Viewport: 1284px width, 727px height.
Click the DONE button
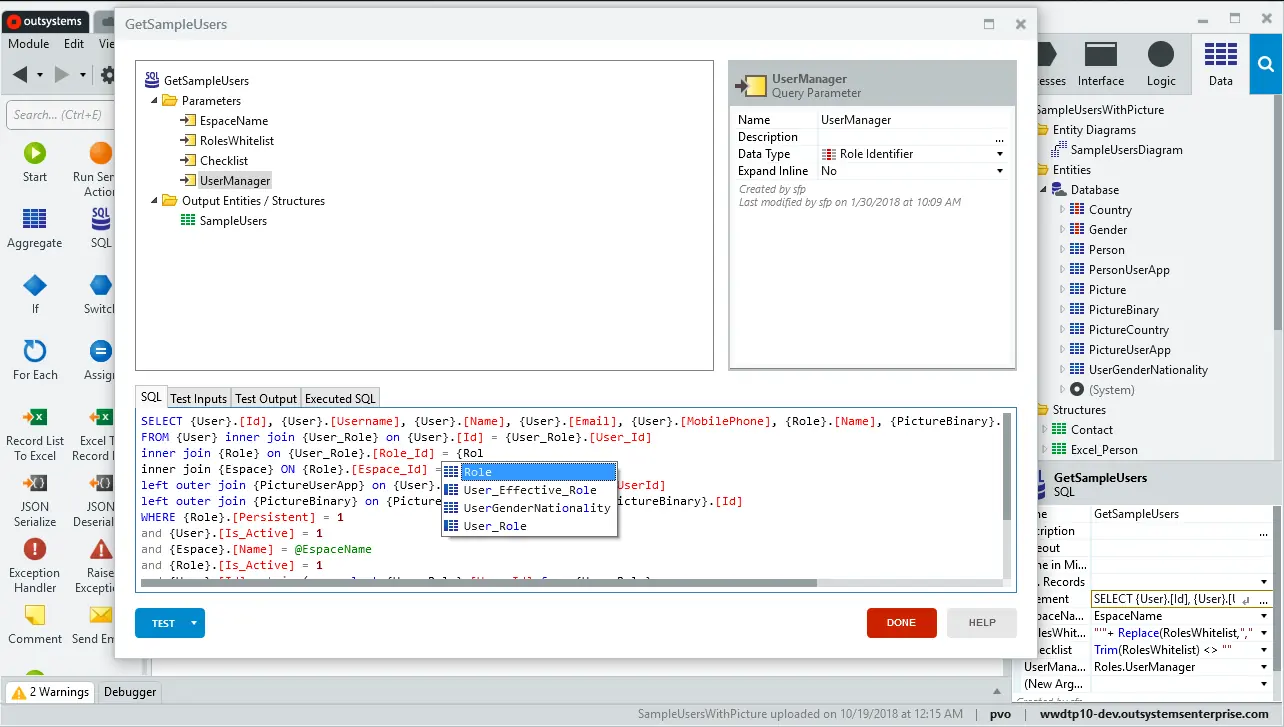pos(901,623)
